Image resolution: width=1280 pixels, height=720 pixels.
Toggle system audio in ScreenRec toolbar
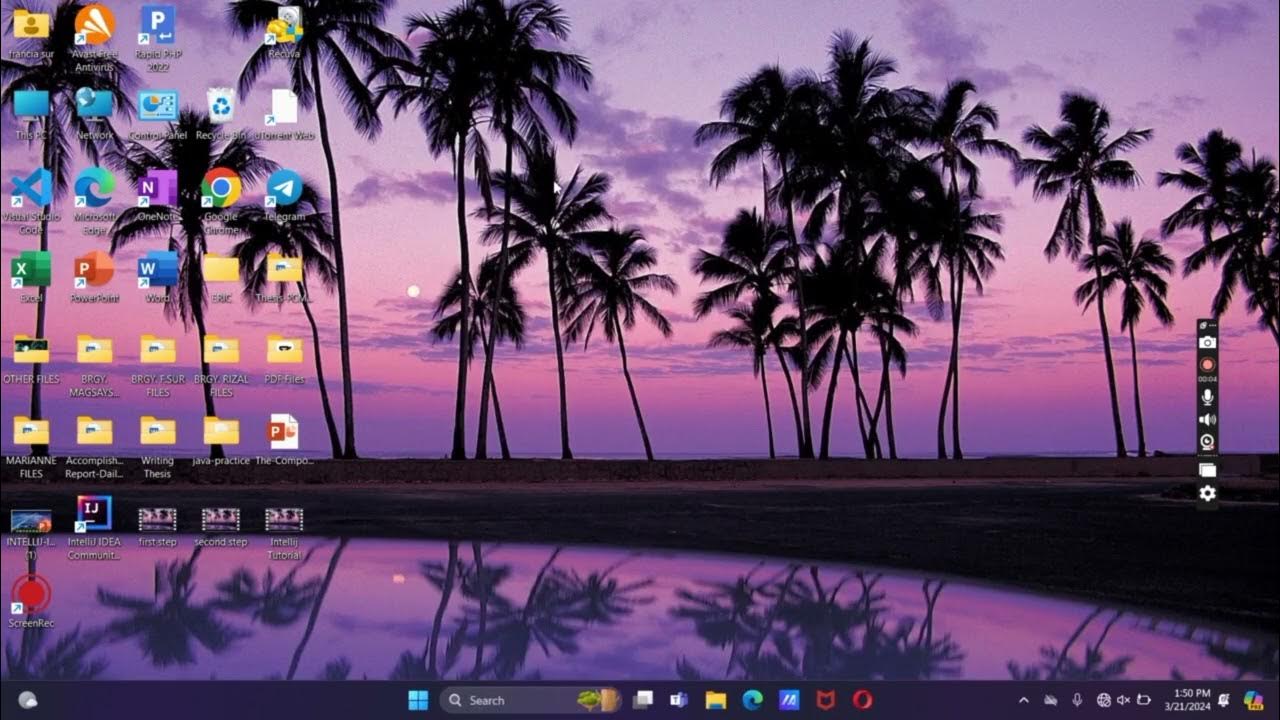pos(1207,419)
